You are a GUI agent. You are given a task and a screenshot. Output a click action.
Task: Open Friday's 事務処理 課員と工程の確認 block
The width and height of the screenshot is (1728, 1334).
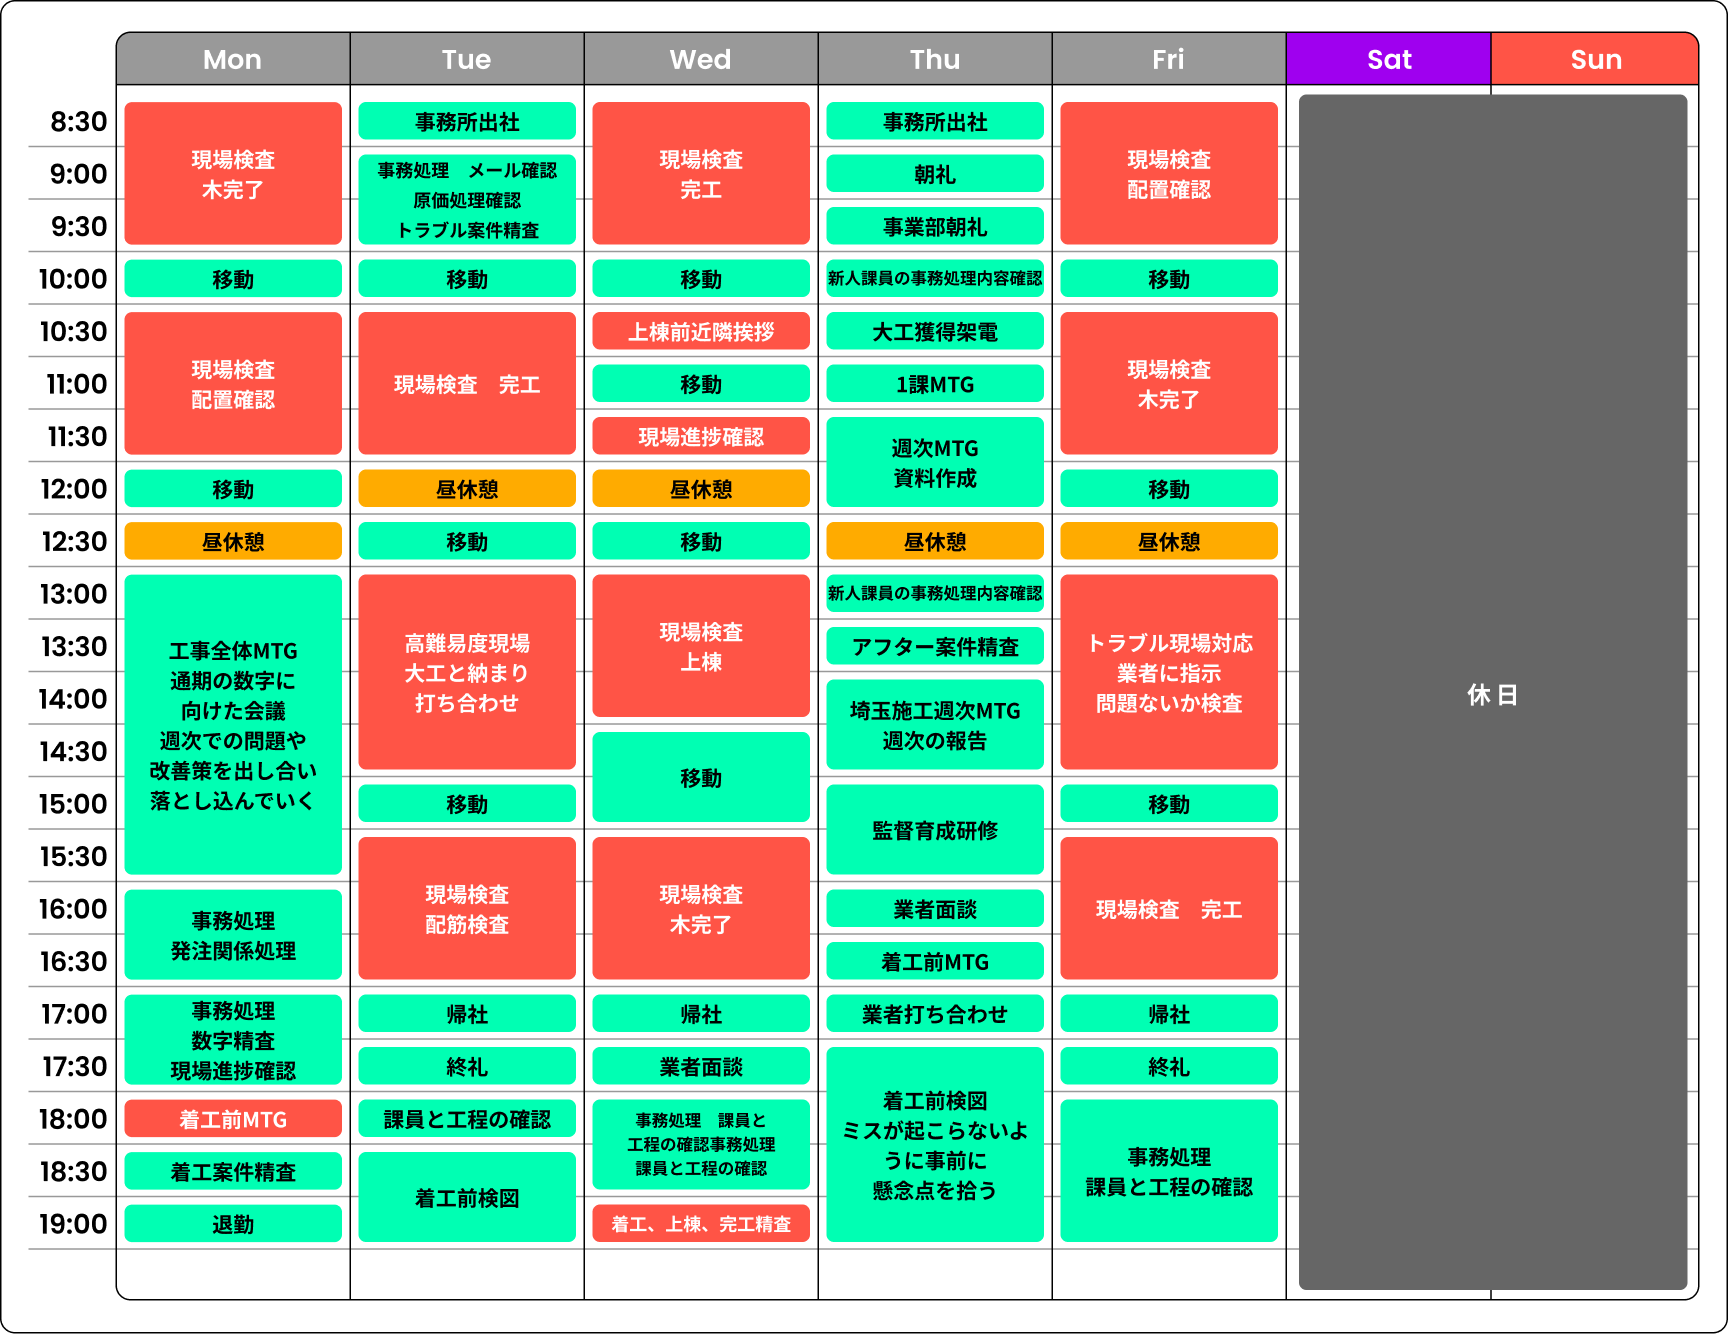1169,1171
